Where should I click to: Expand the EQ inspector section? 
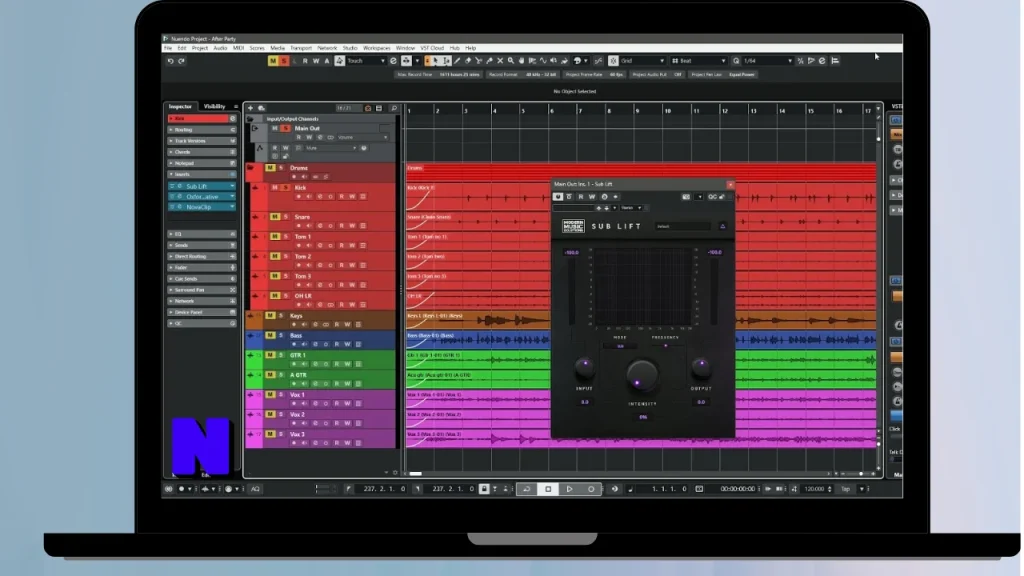pos(202,234)
